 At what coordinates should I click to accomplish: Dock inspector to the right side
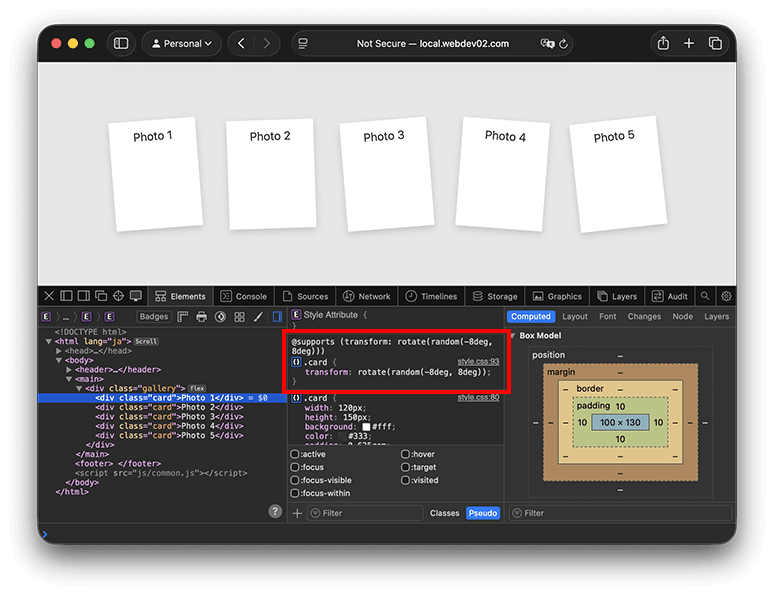coord(84,296)
